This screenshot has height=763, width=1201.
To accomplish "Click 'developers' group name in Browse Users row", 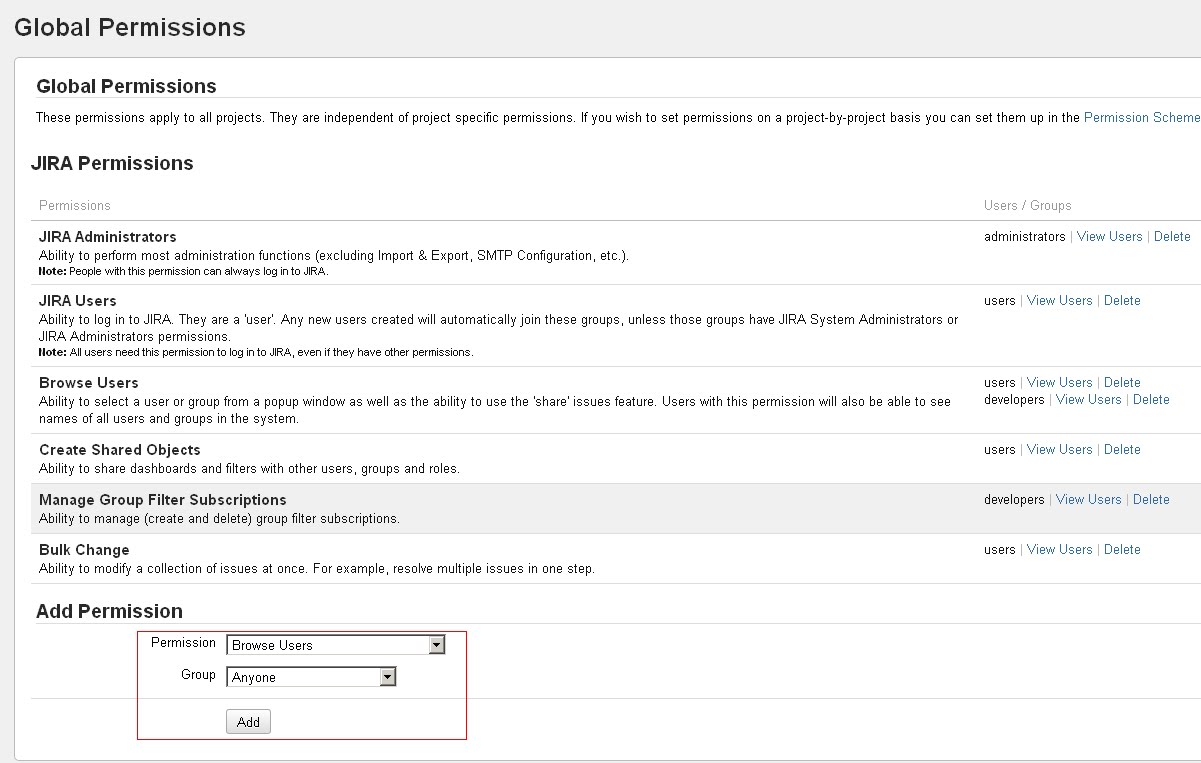I will tap(1014, 400).
